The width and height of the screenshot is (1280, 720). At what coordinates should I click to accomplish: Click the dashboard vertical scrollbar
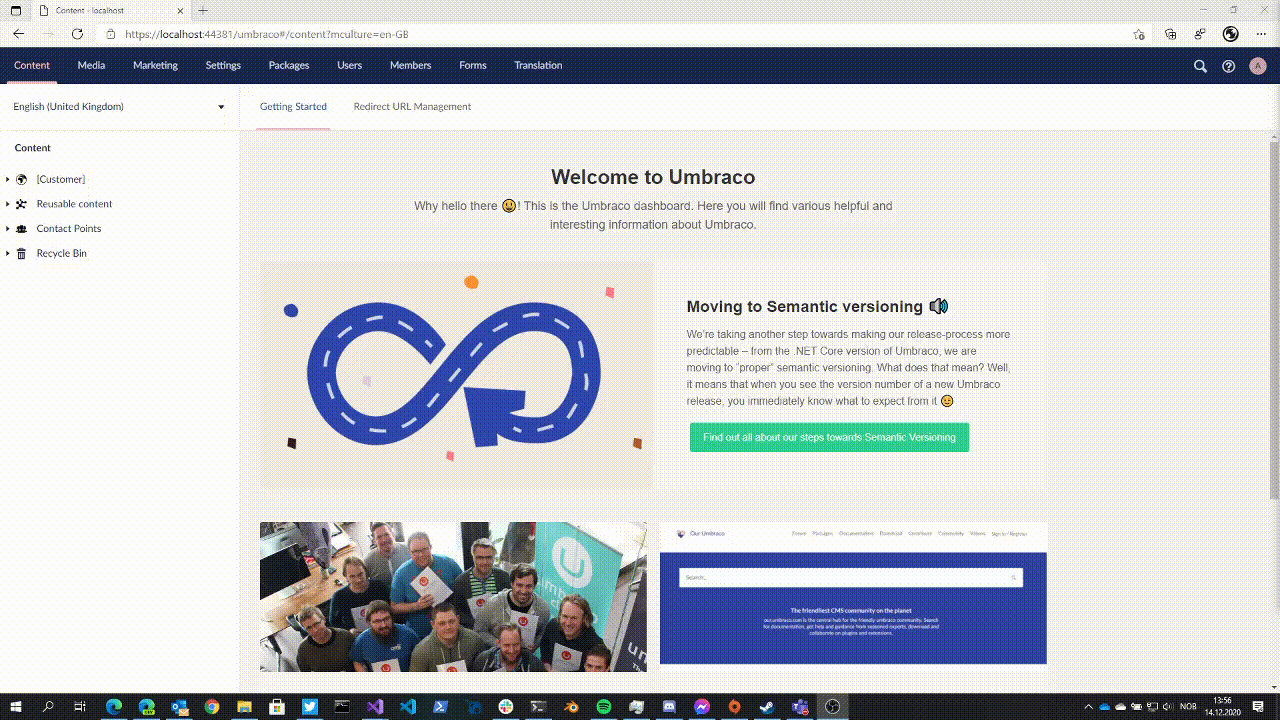pyautogui.click(x=1274, y=320)
